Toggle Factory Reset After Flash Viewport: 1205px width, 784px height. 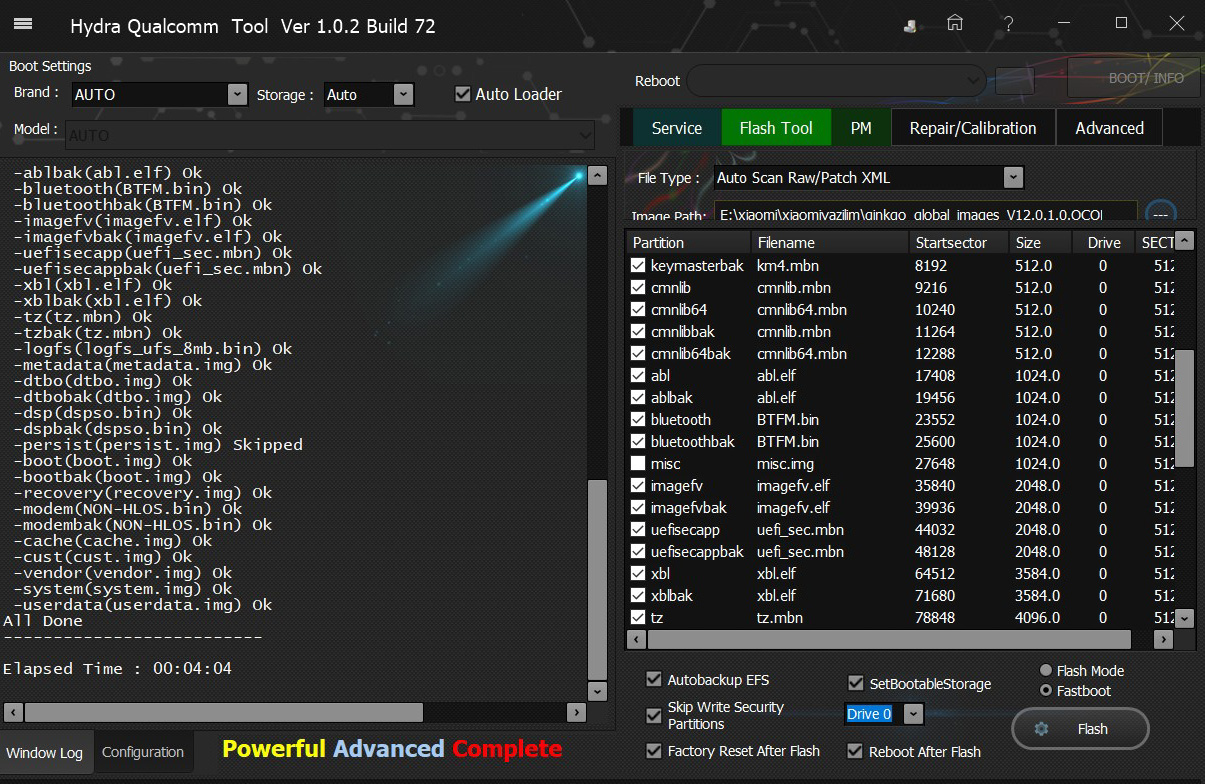click(654, 751)
